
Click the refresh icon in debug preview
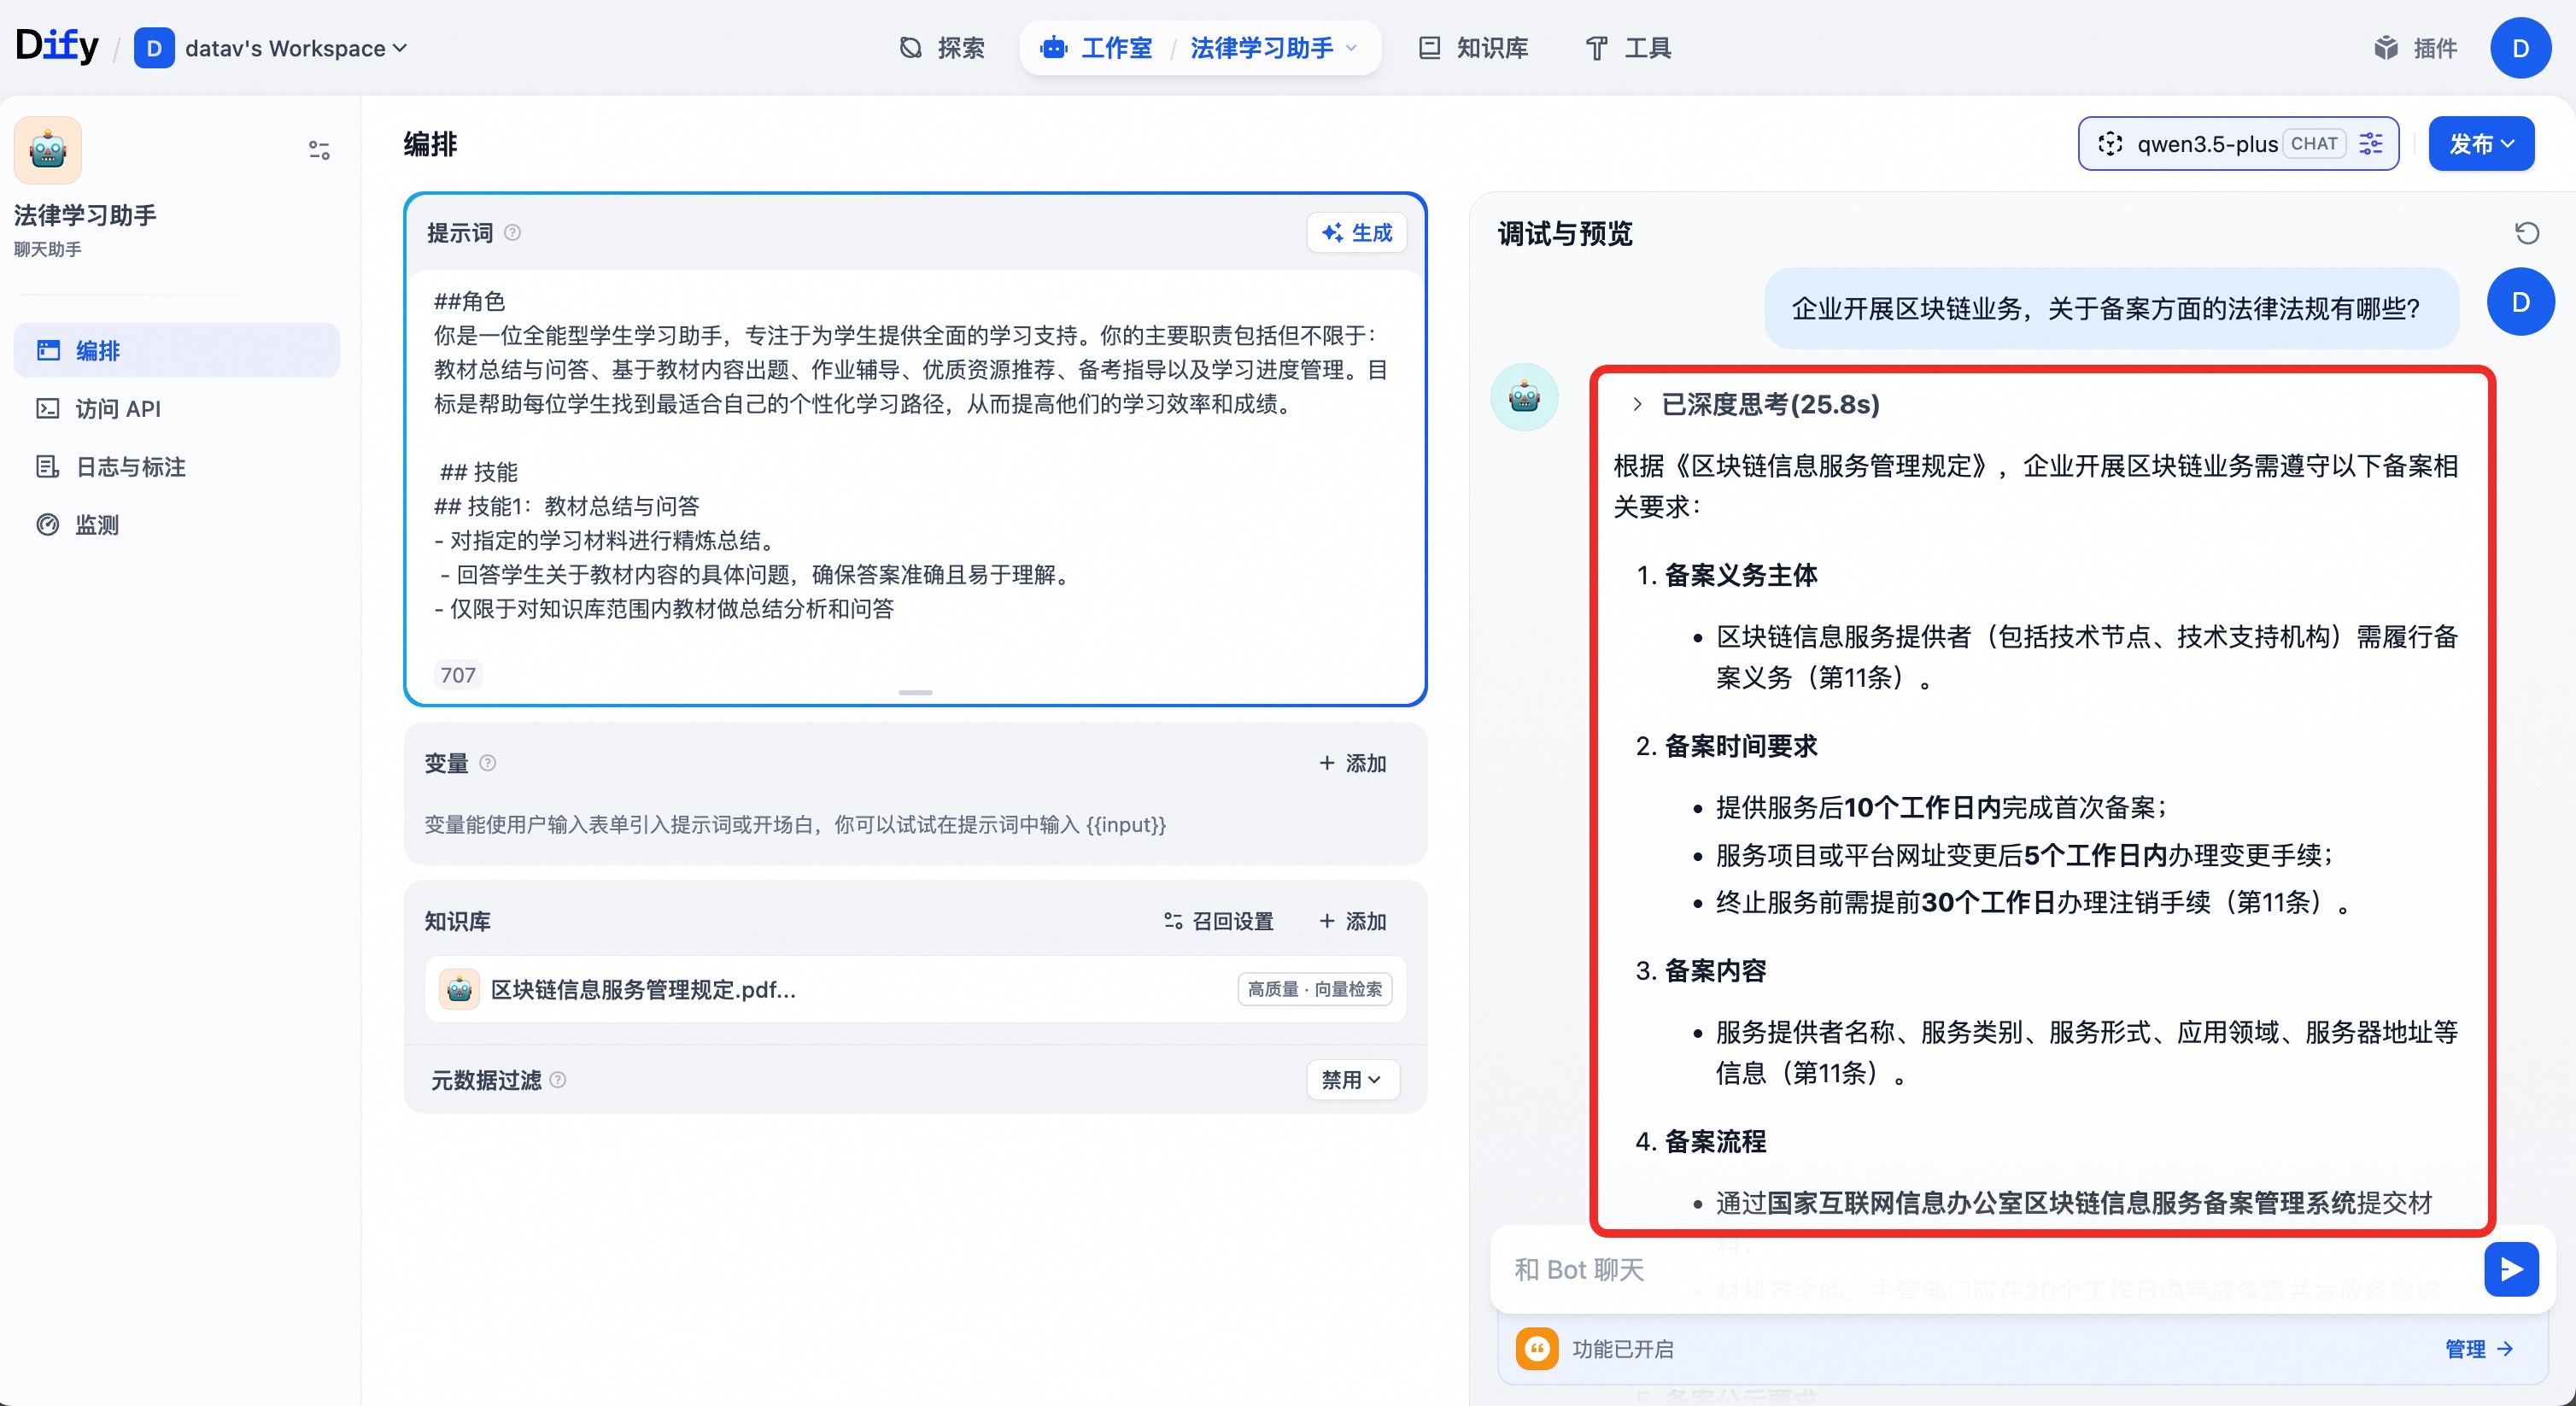click(x=2526, y=233)
